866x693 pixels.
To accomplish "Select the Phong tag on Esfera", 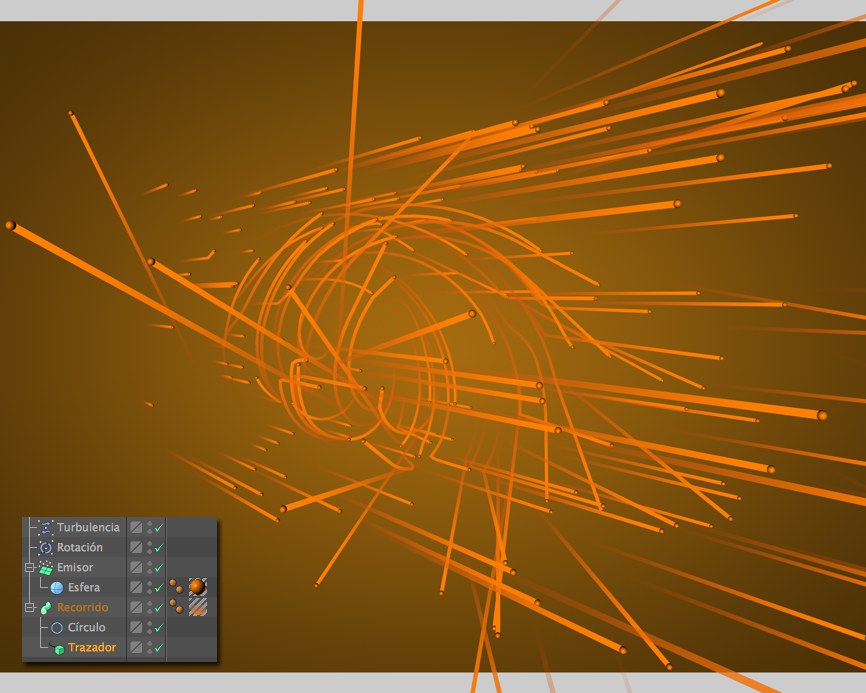I will 176,586.
